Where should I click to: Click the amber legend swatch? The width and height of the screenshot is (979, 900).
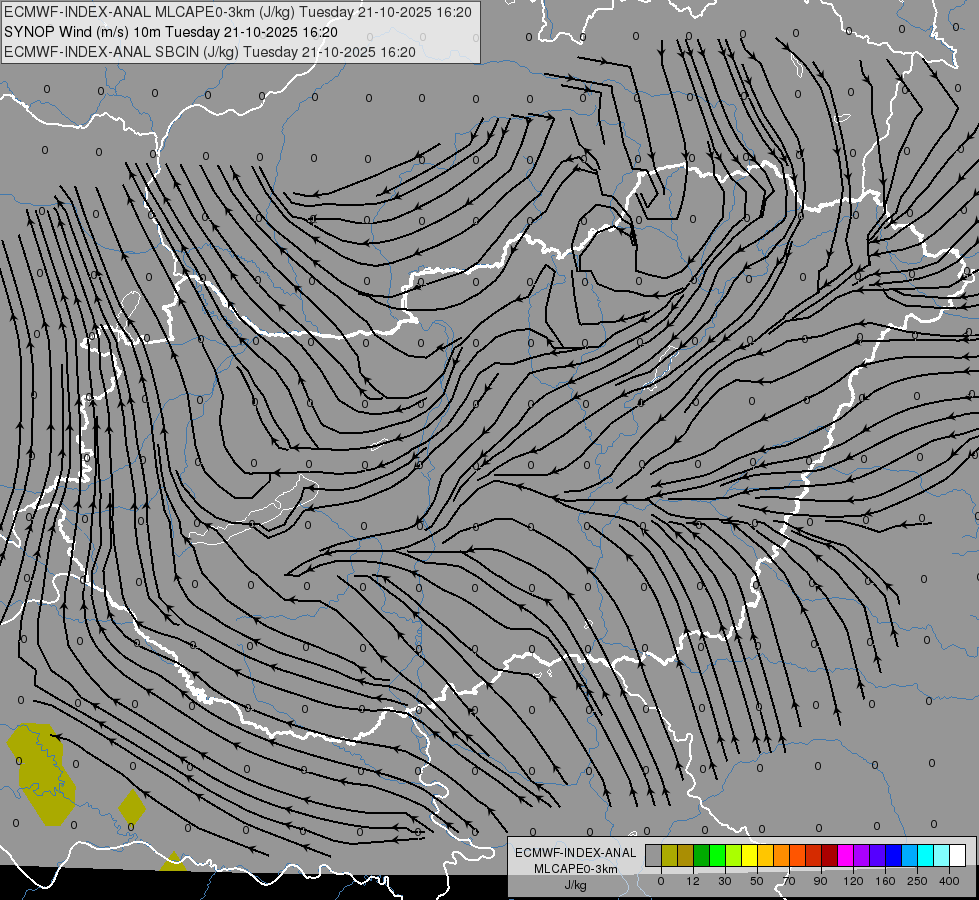765,855
